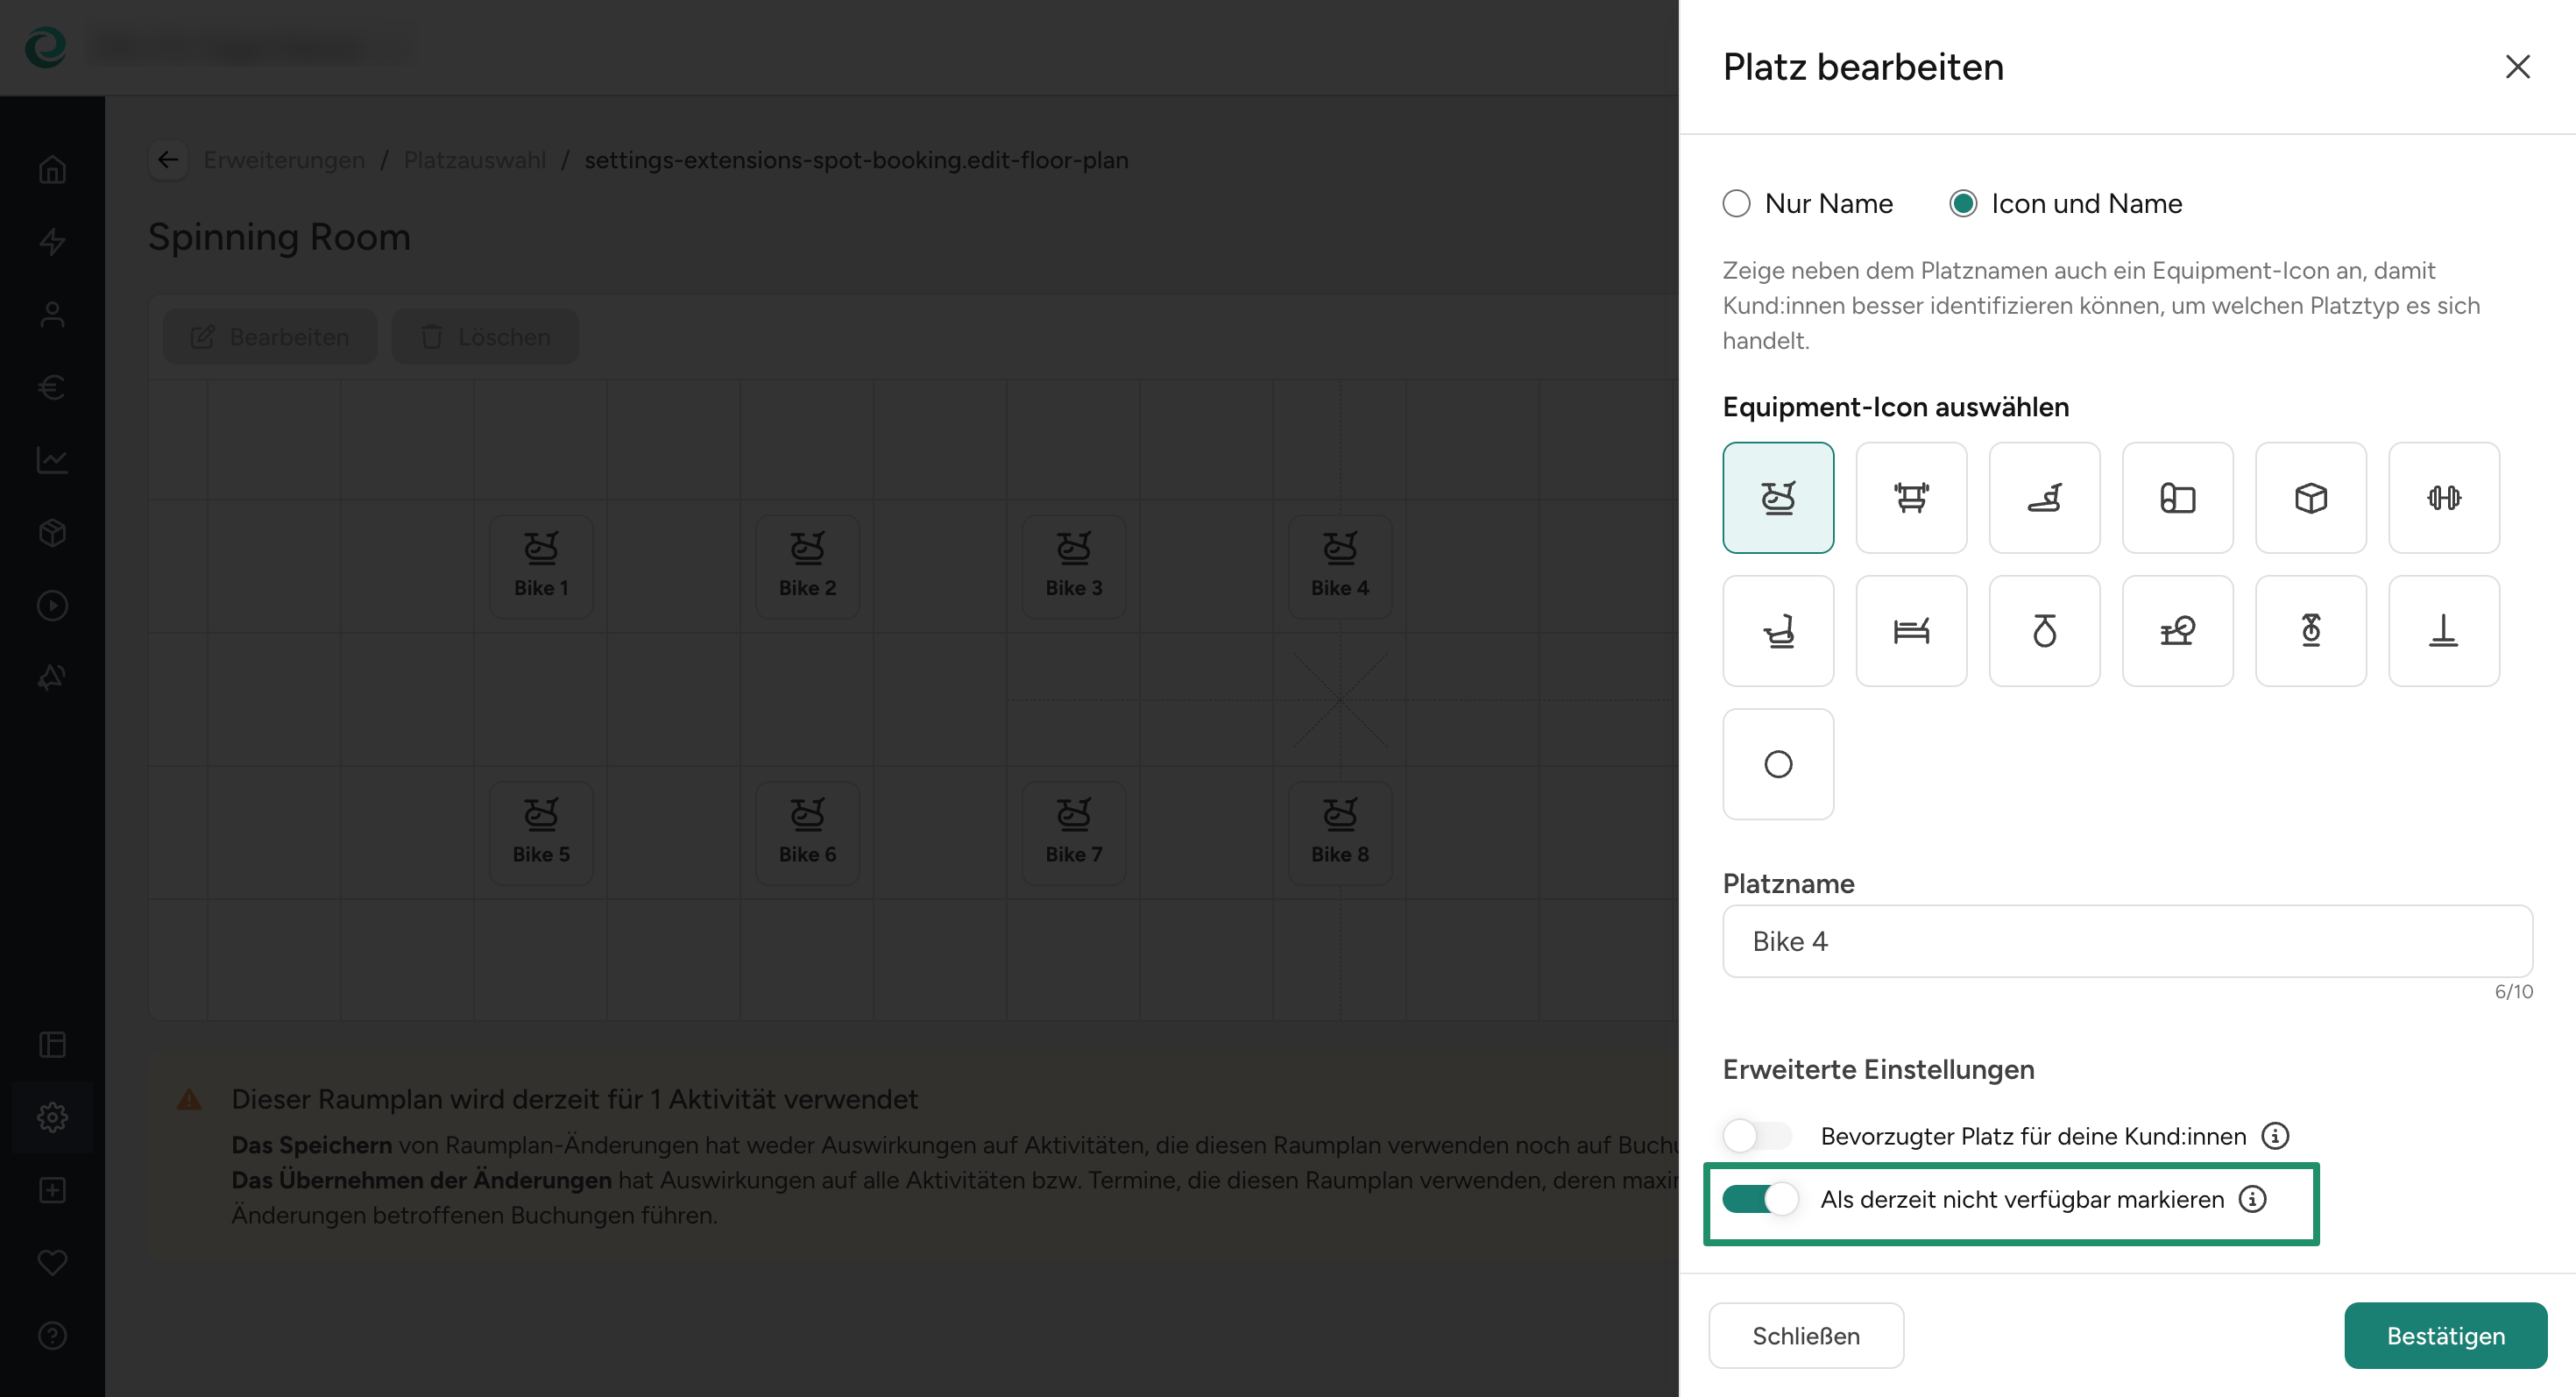Click the Schließen button

click(x=1805, y=1335)
